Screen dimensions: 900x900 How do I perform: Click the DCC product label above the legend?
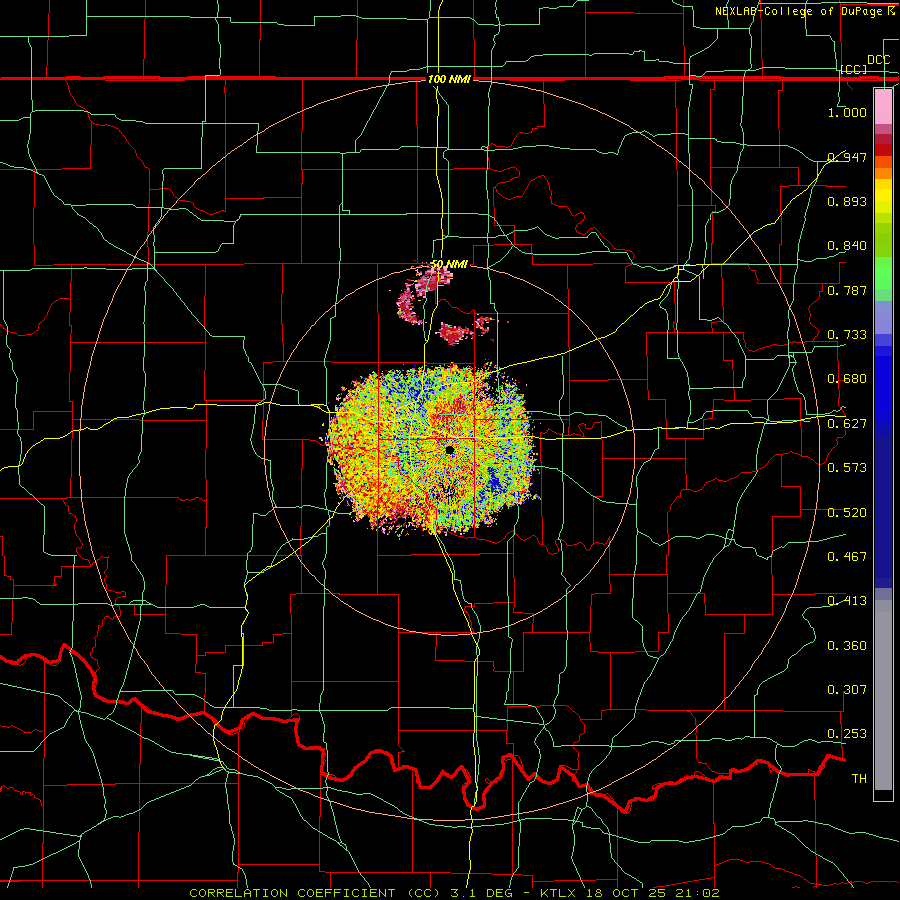pyautogui.click(x=878, y=60)
